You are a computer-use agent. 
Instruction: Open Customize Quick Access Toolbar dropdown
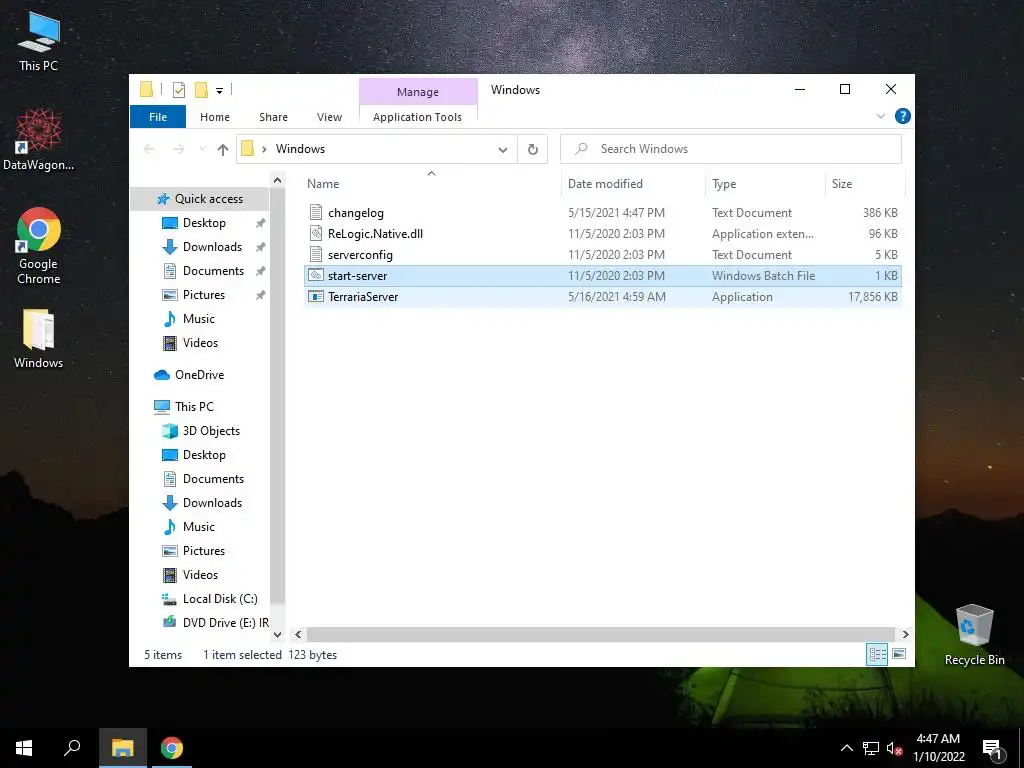219,91
